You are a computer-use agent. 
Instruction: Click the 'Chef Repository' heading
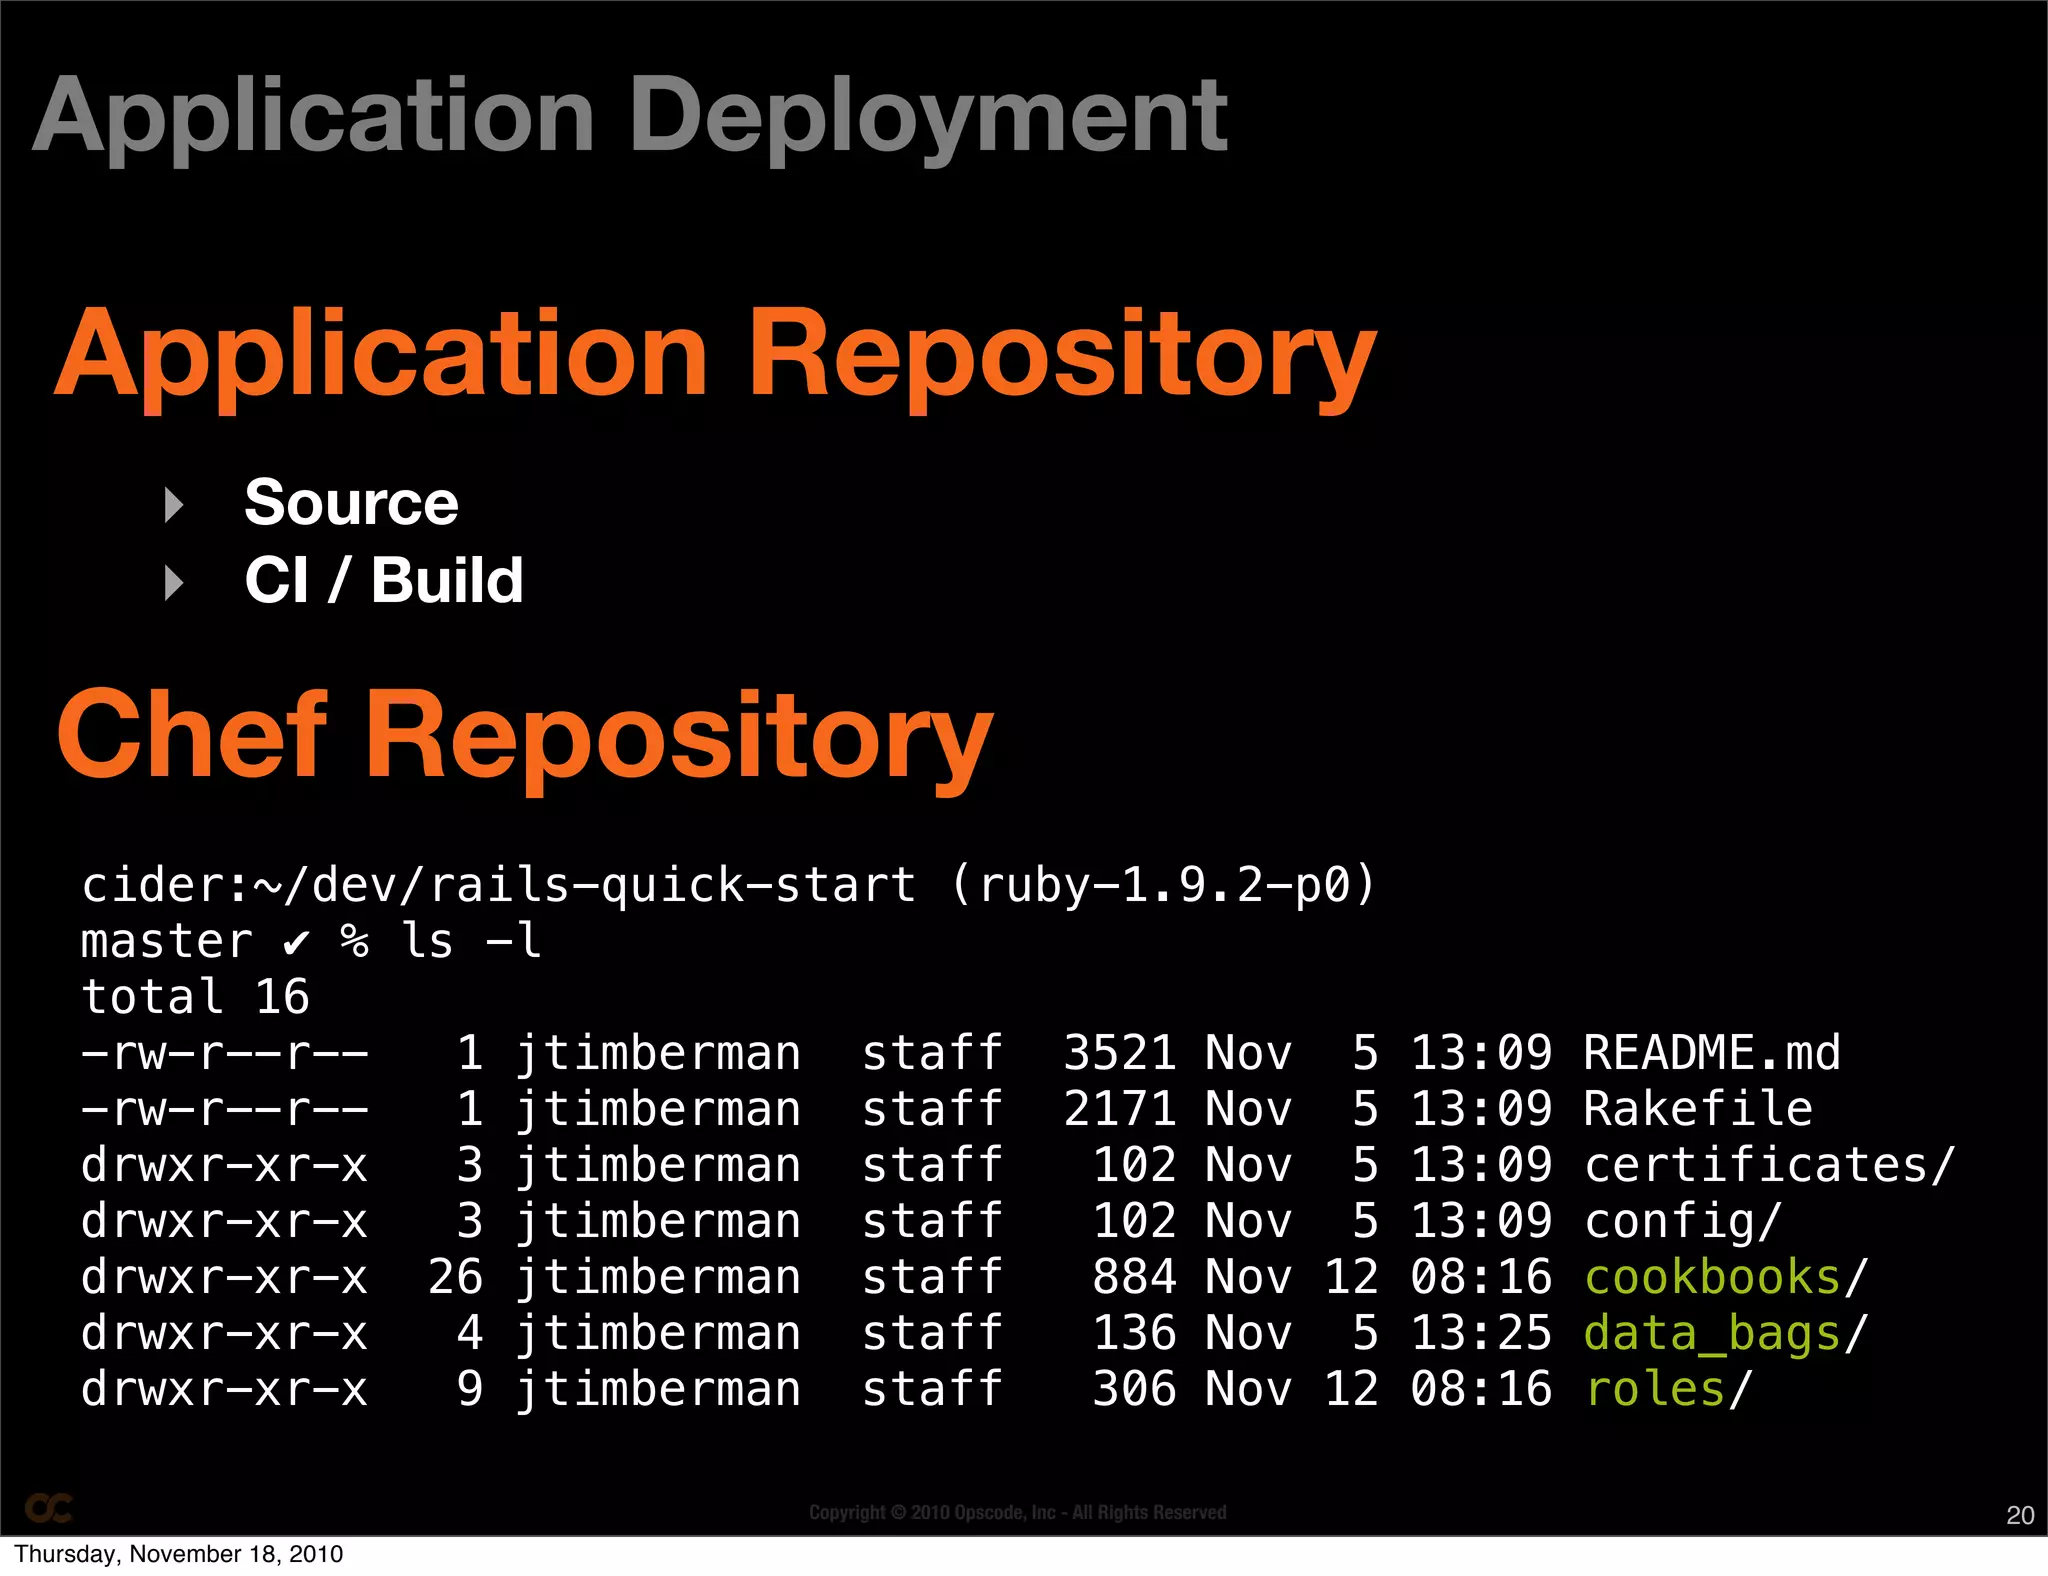coord(525,739)
